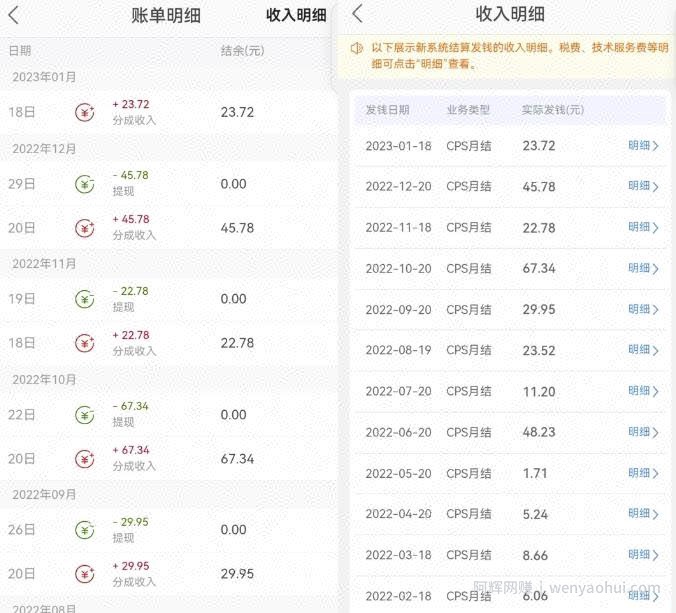Open 明细 for 2022-12-20 payout

(643, 186)
